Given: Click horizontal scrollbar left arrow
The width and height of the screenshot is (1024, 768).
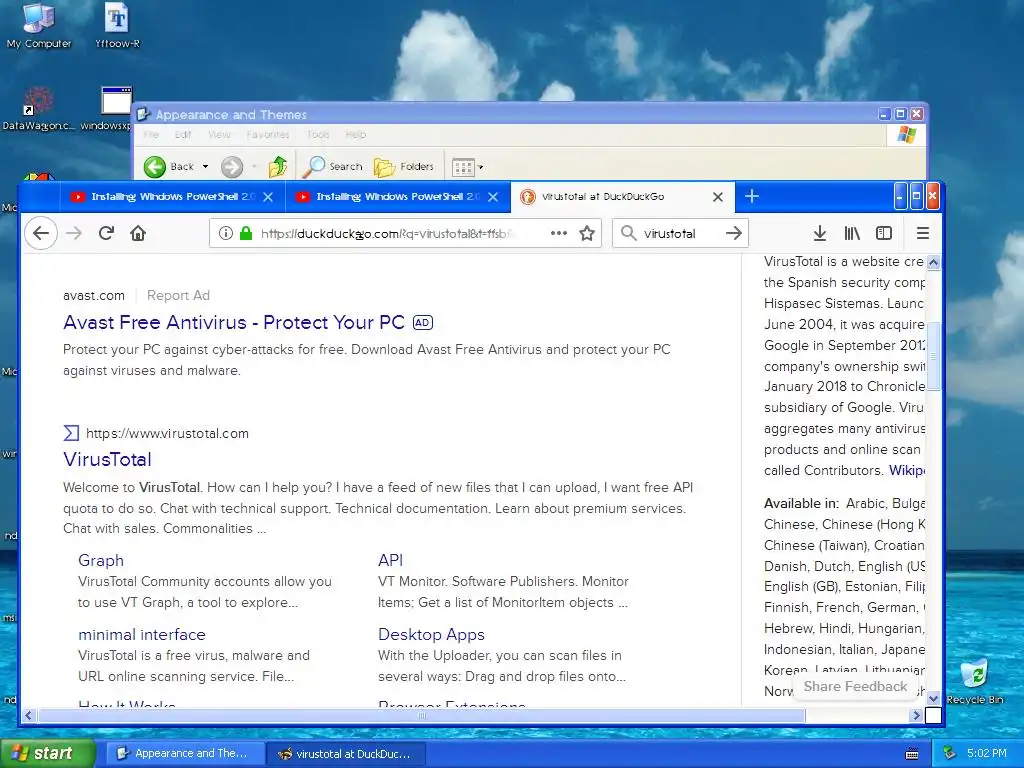Looking at the screenshot, I should (28, 716).
